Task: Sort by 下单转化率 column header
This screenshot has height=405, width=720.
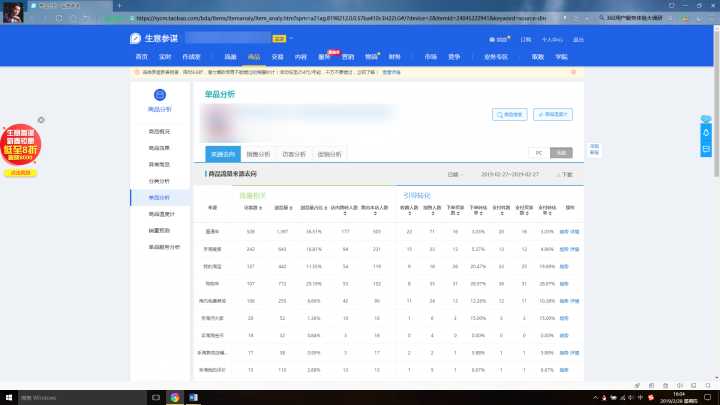Action: pyautogui.click(x=478, y=208)
